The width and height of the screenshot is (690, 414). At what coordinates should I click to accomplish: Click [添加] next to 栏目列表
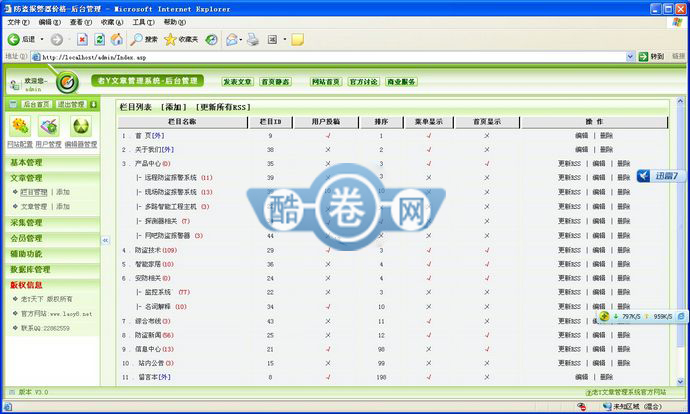[174, 107]
